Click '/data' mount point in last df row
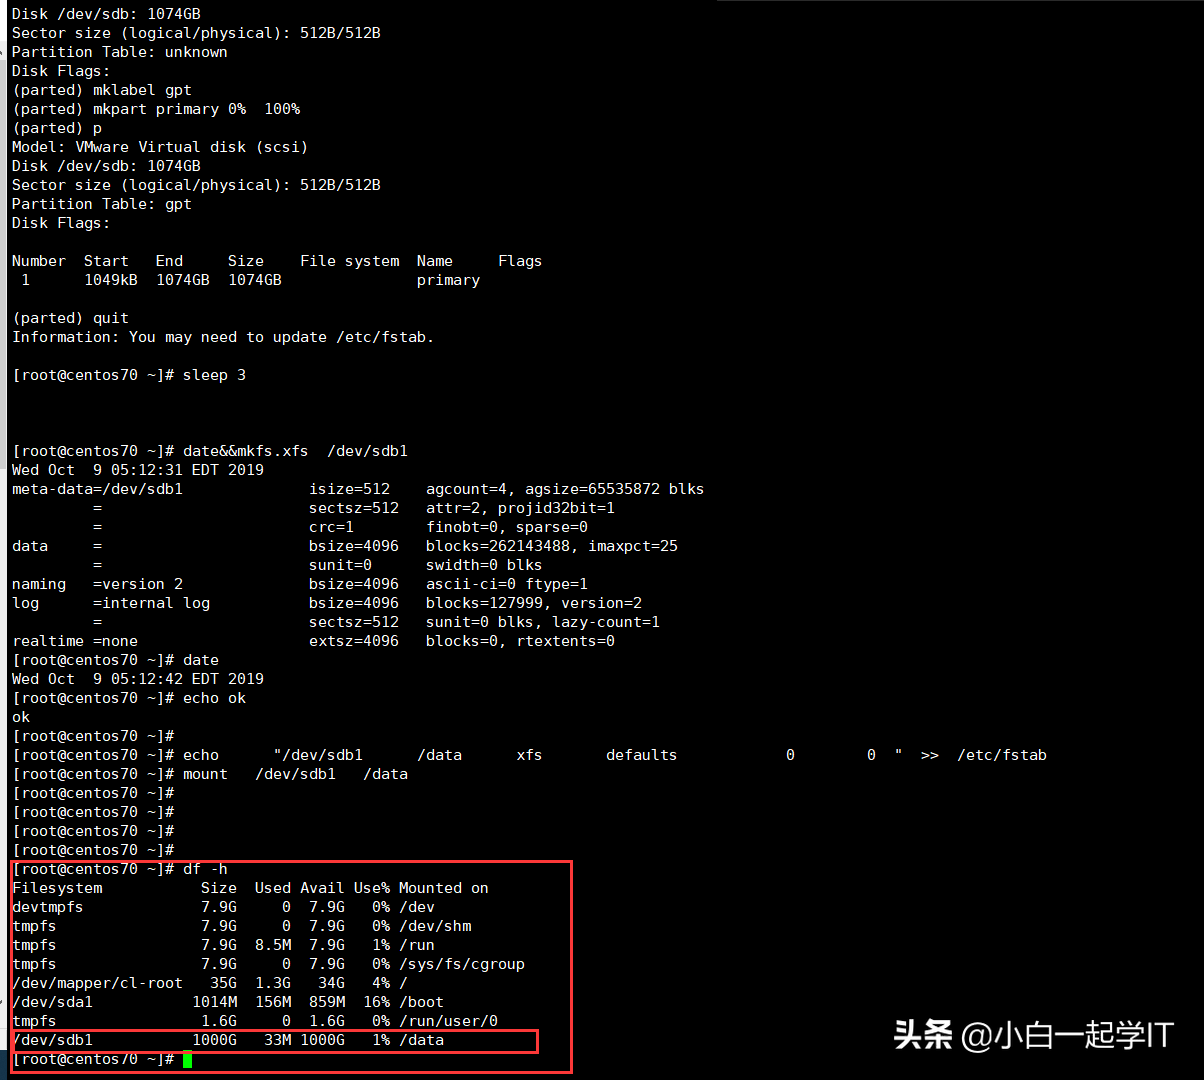The height and width of the screenshot is (1080, 1204). tap(421, 1040)
